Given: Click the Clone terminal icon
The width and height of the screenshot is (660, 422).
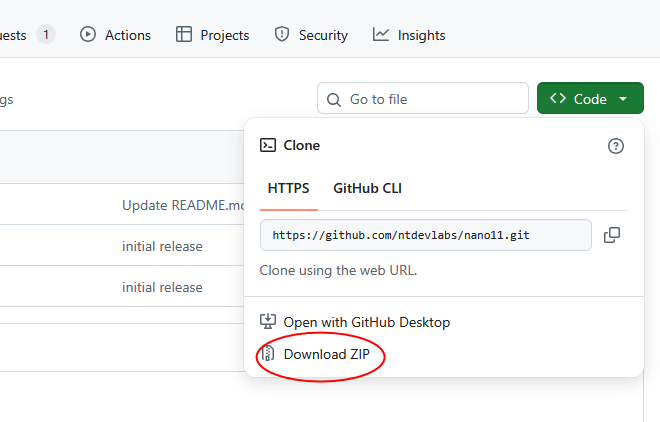Looking at the screenshot, I should point(268,145).
